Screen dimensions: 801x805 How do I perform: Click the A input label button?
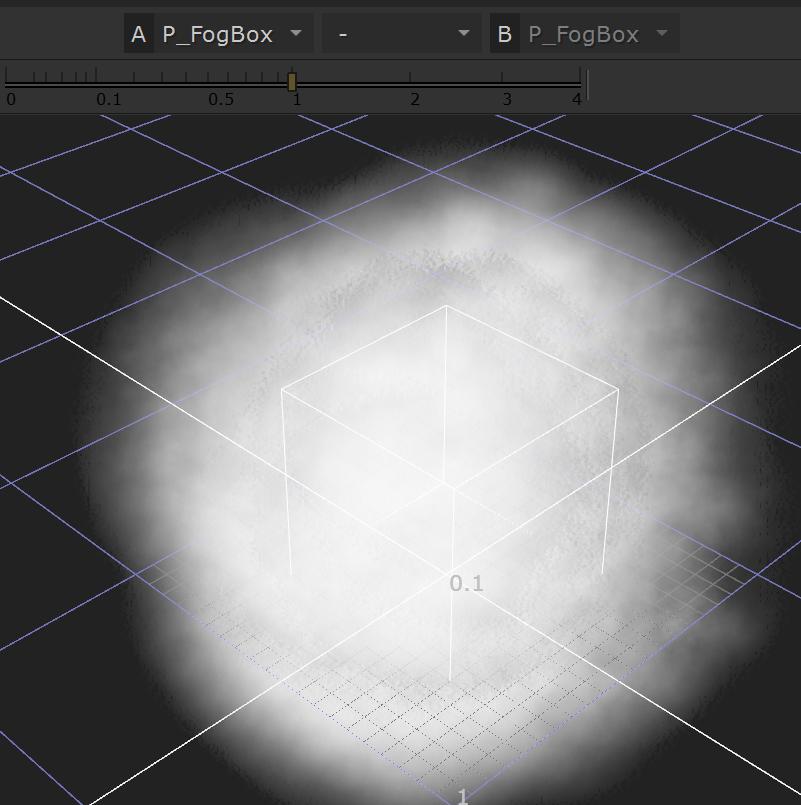[x=139, y=34]
